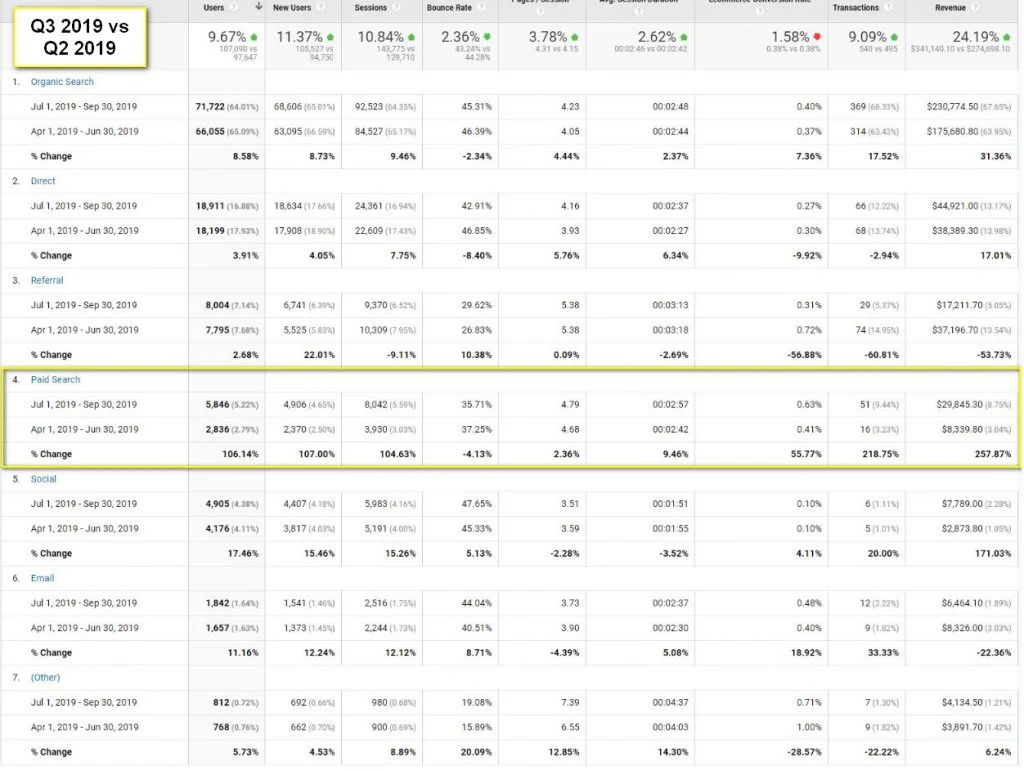This screenshot has height=771, width=1024.
Task: Sort by the Revenue column header
Action: point(950,7)
